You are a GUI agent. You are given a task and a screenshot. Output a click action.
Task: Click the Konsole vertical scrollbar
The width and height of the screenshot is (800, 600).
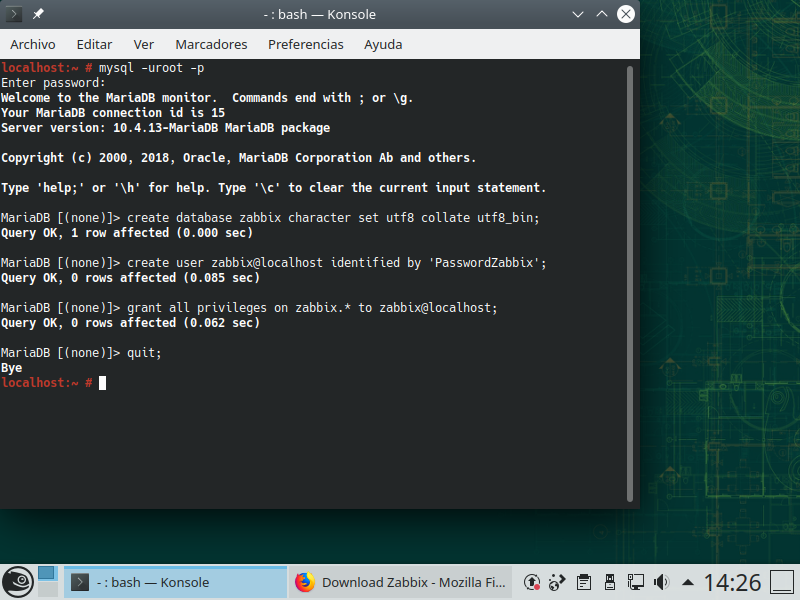(630, 284)
